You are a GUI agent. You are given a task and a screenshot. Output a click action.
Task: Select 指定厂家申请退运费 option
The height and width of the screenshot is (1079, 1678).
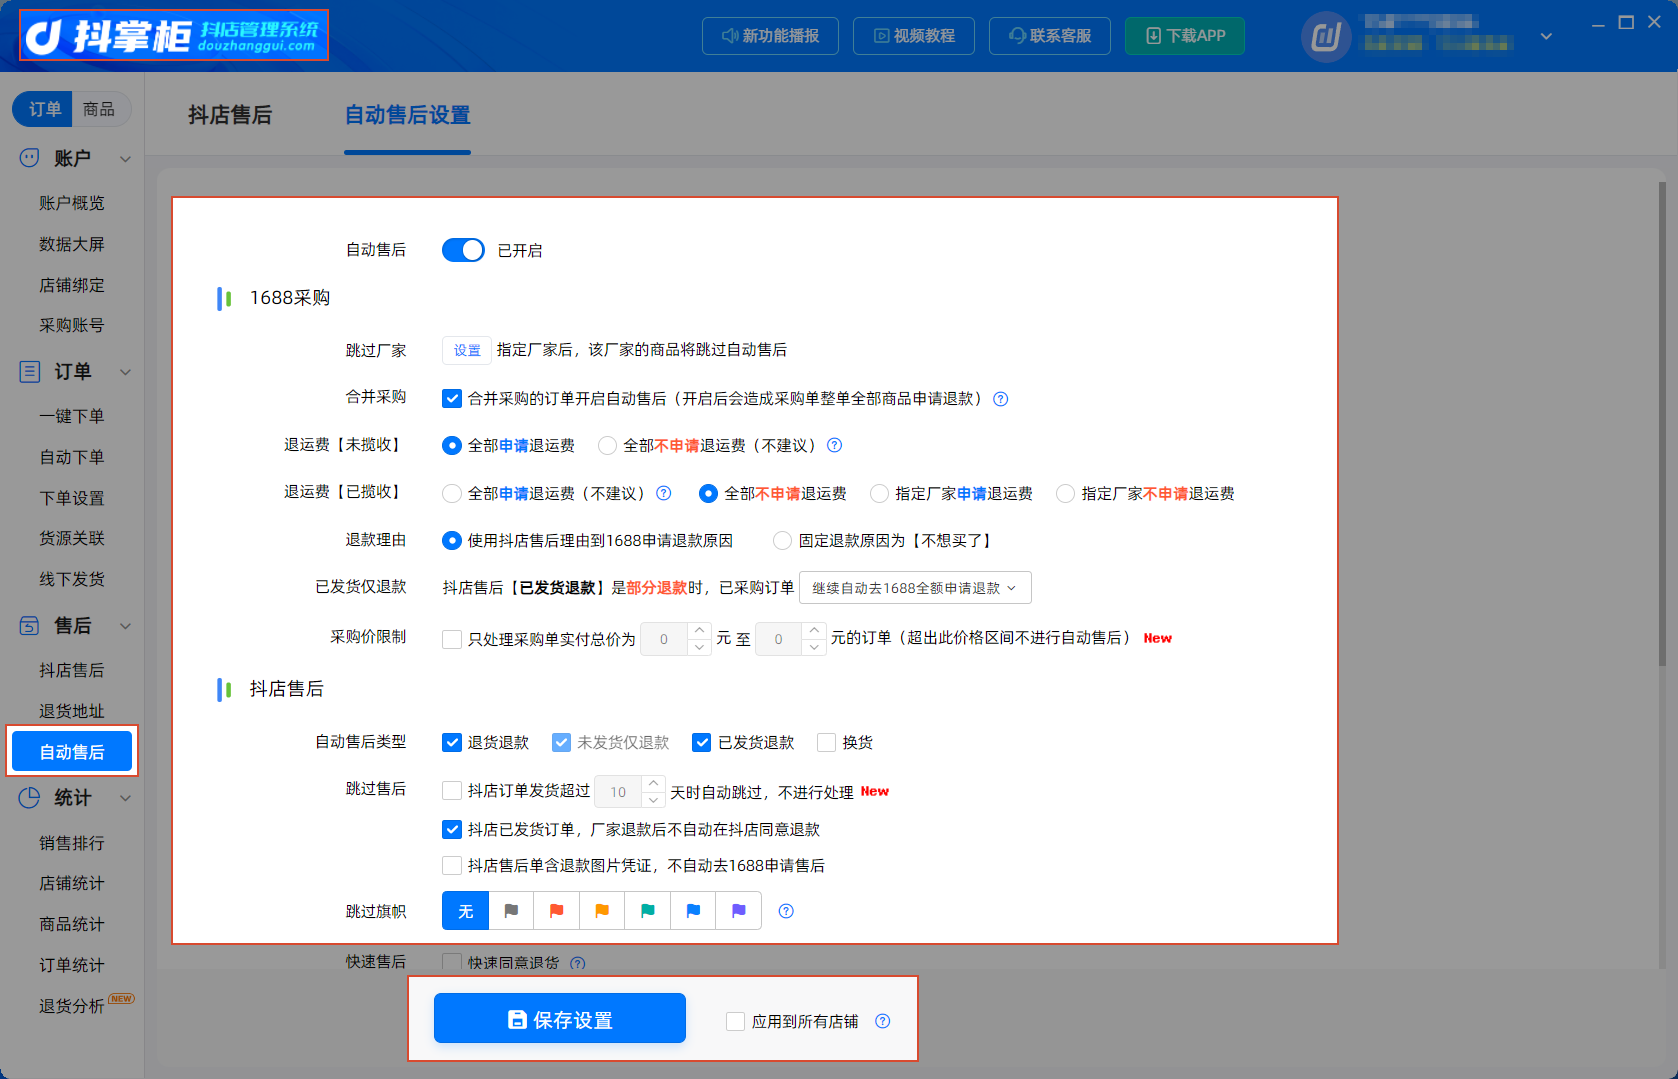click(879, 494)
